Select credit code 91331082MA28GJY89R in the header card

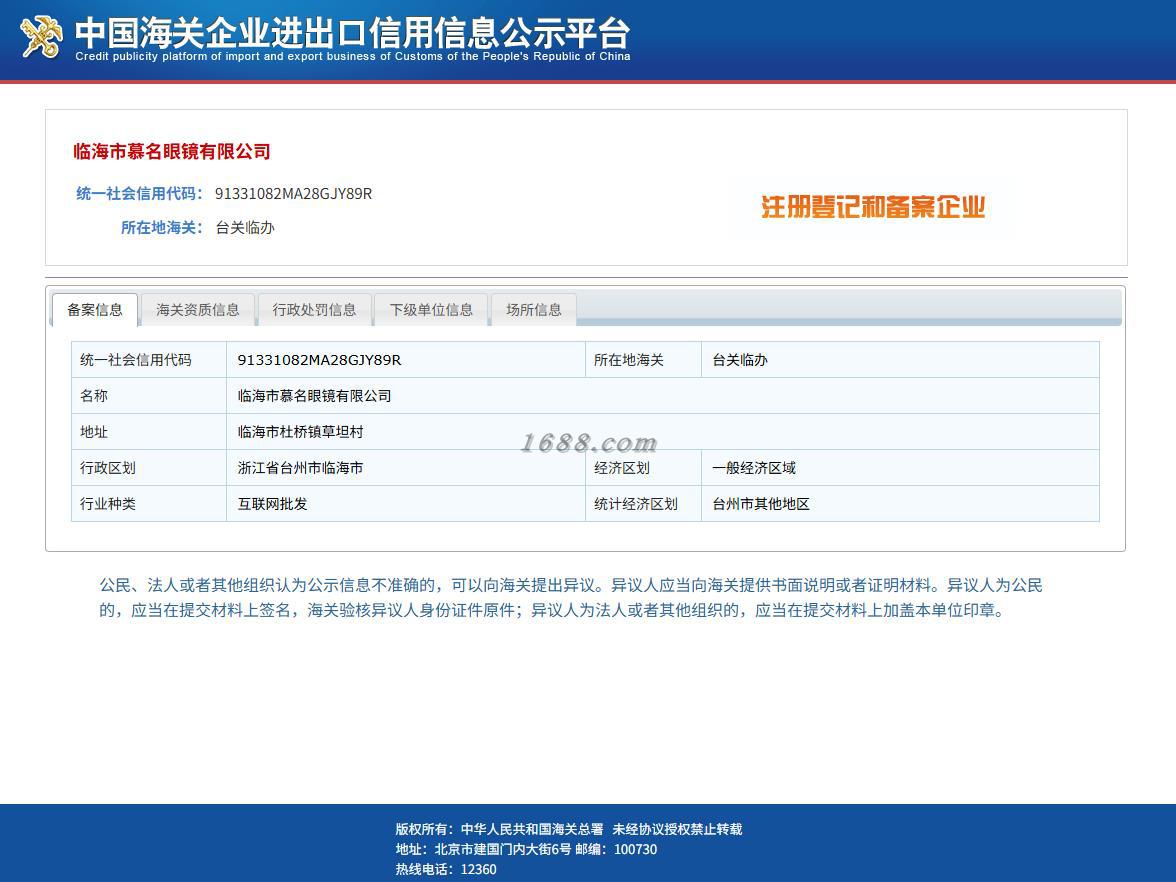(x=293, y=194)
